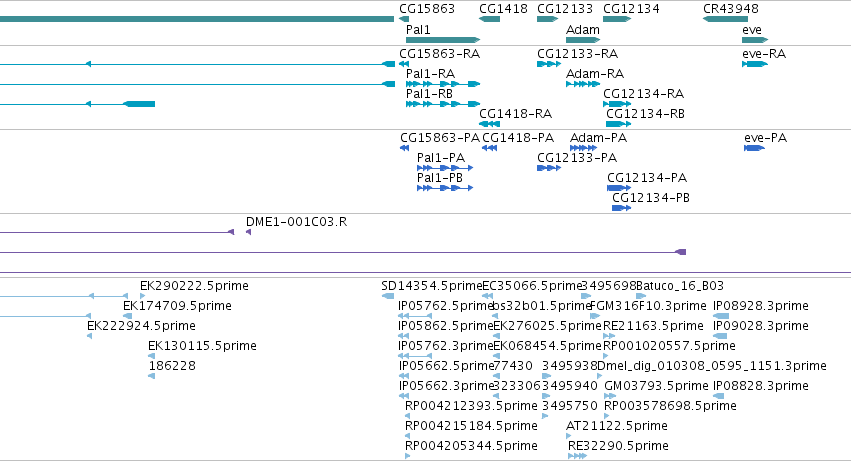The image size is (851, 461).
Task: Click EST RE32290.5prime
Action: click(x=618, y=447)
